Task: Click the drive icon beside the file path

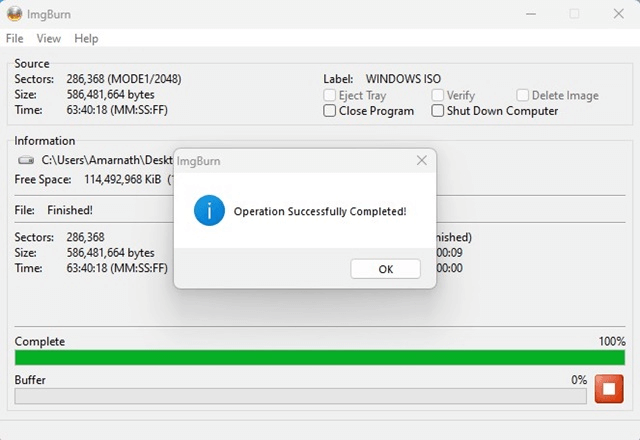Action: pos(26,160)
